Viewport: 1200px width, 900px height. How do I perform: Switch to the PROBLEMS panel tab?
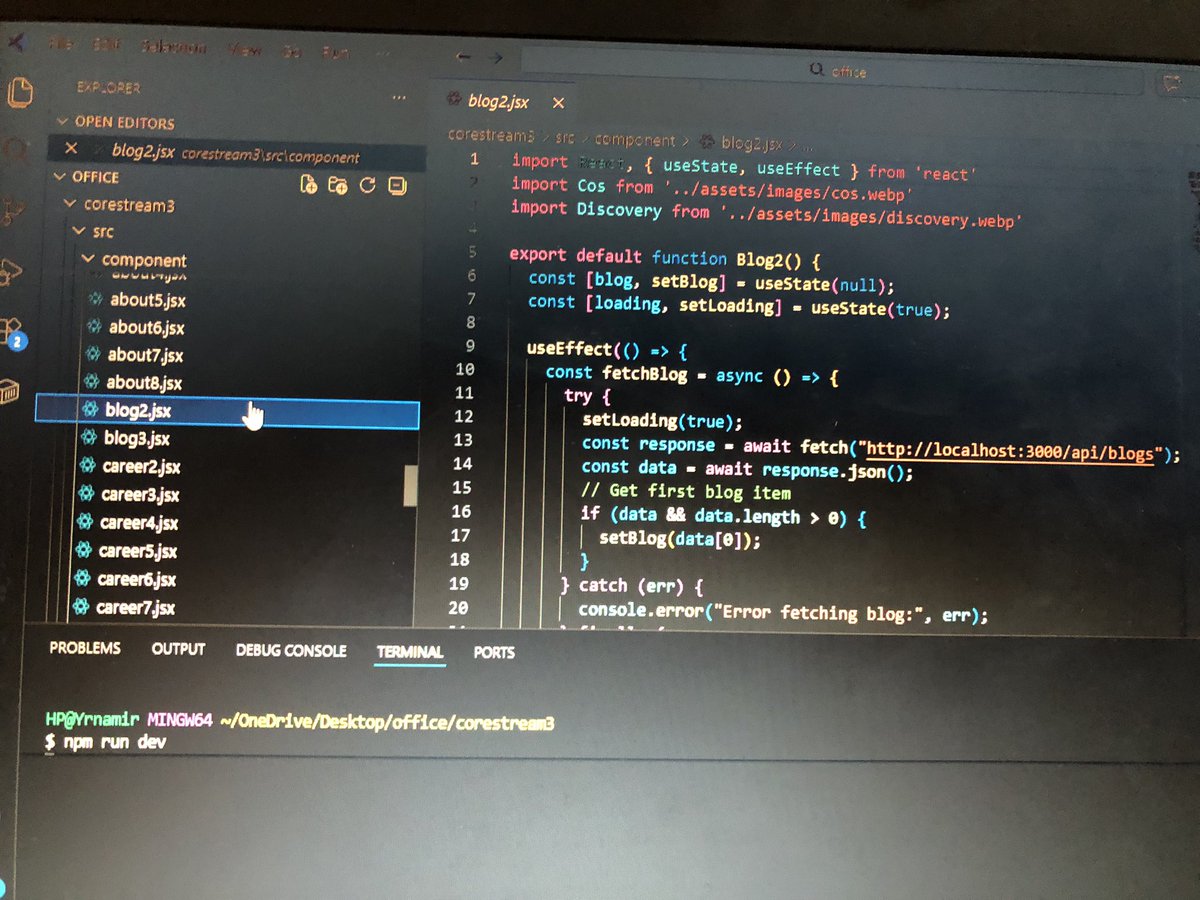[85, 648]
